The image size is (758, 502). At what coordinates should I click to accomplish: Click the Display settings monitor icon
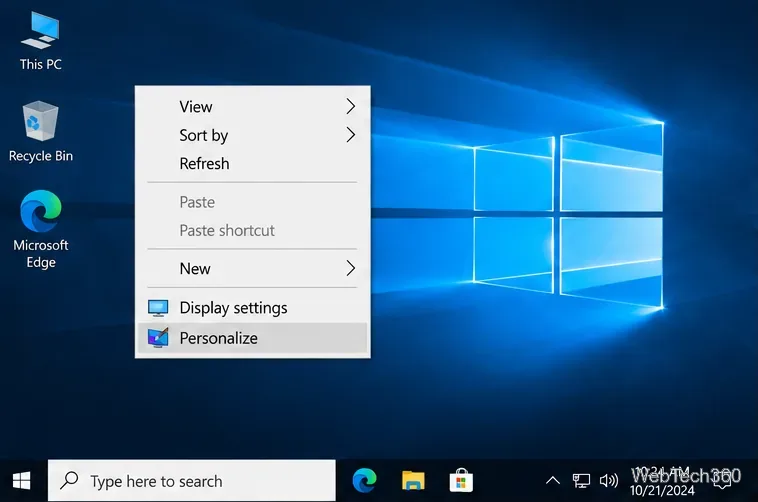pyautogui.click(x=158, y=308)
